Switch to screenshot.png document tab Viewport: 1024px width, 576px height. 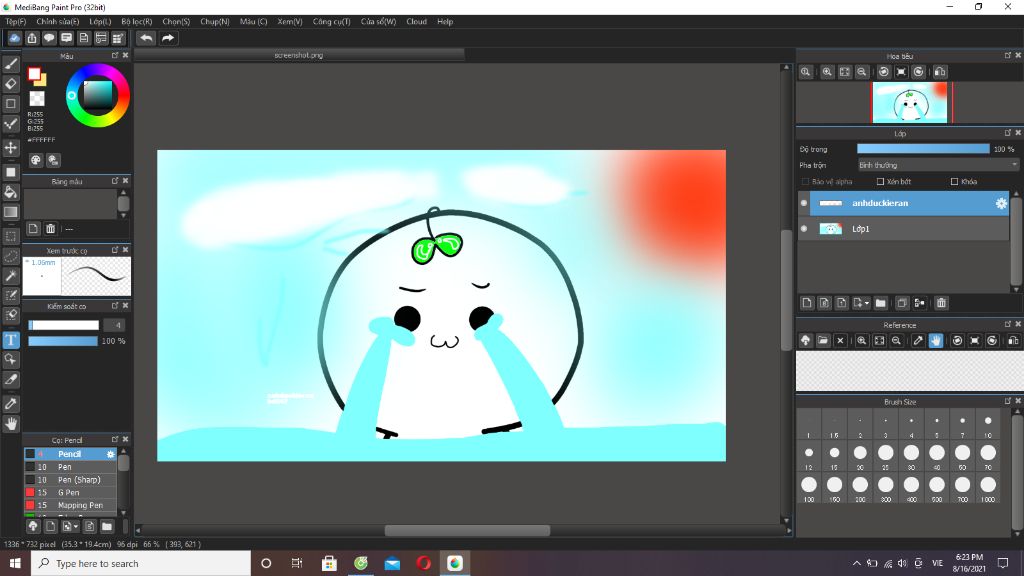click(x=299, y=56)
